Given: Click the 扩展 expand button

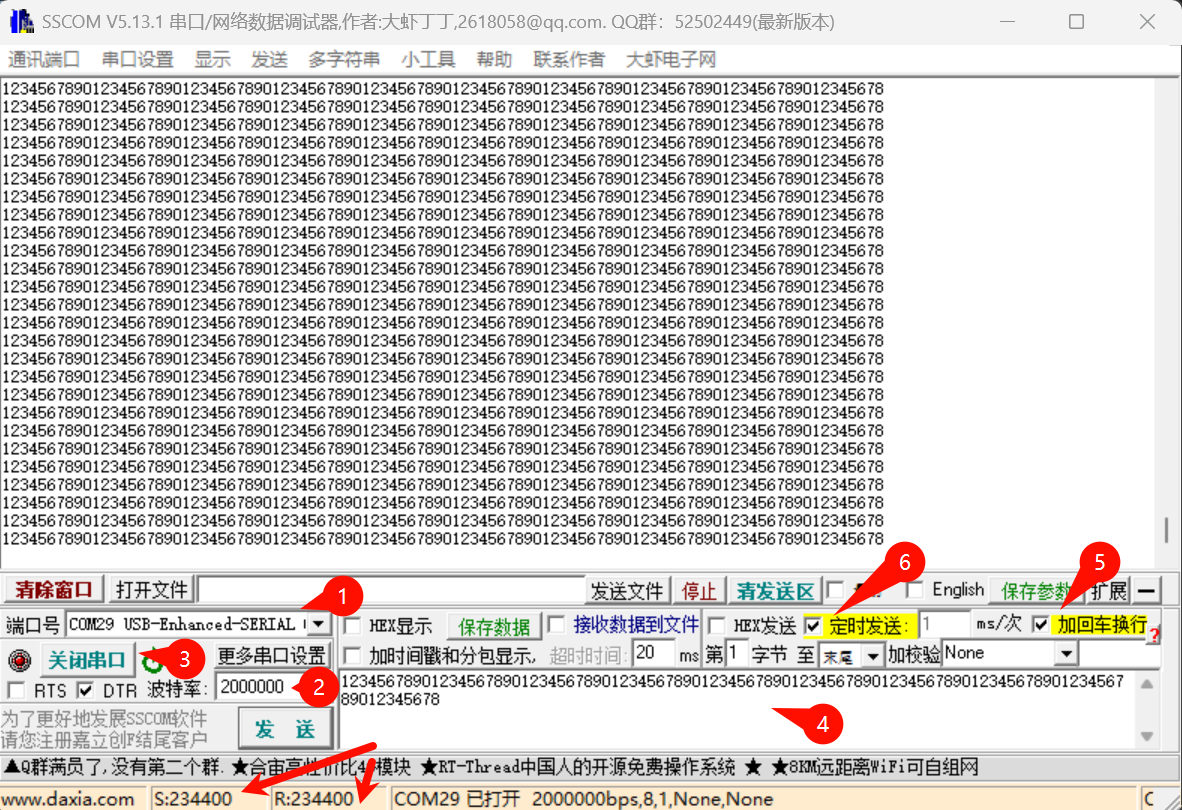Looking at the screenshot, I should point(1108,591).
